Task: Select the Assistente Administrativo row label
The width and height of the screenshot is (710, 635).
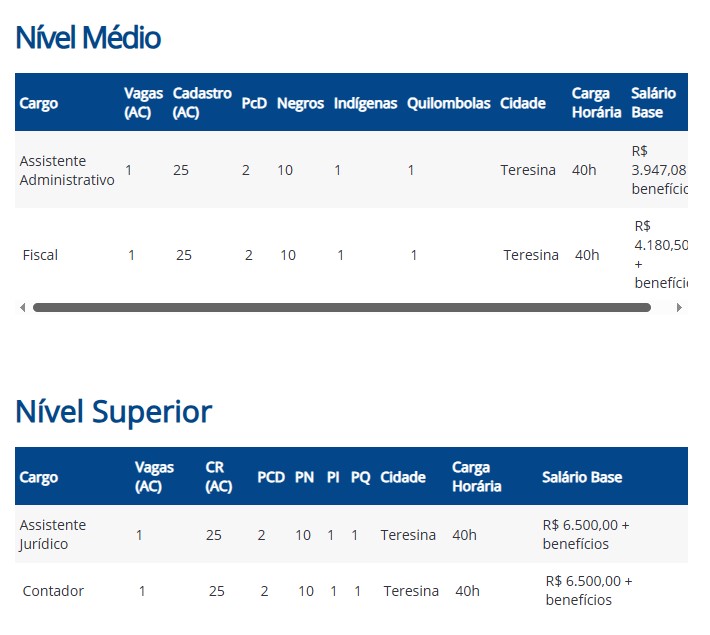Action: coord(67,170)
